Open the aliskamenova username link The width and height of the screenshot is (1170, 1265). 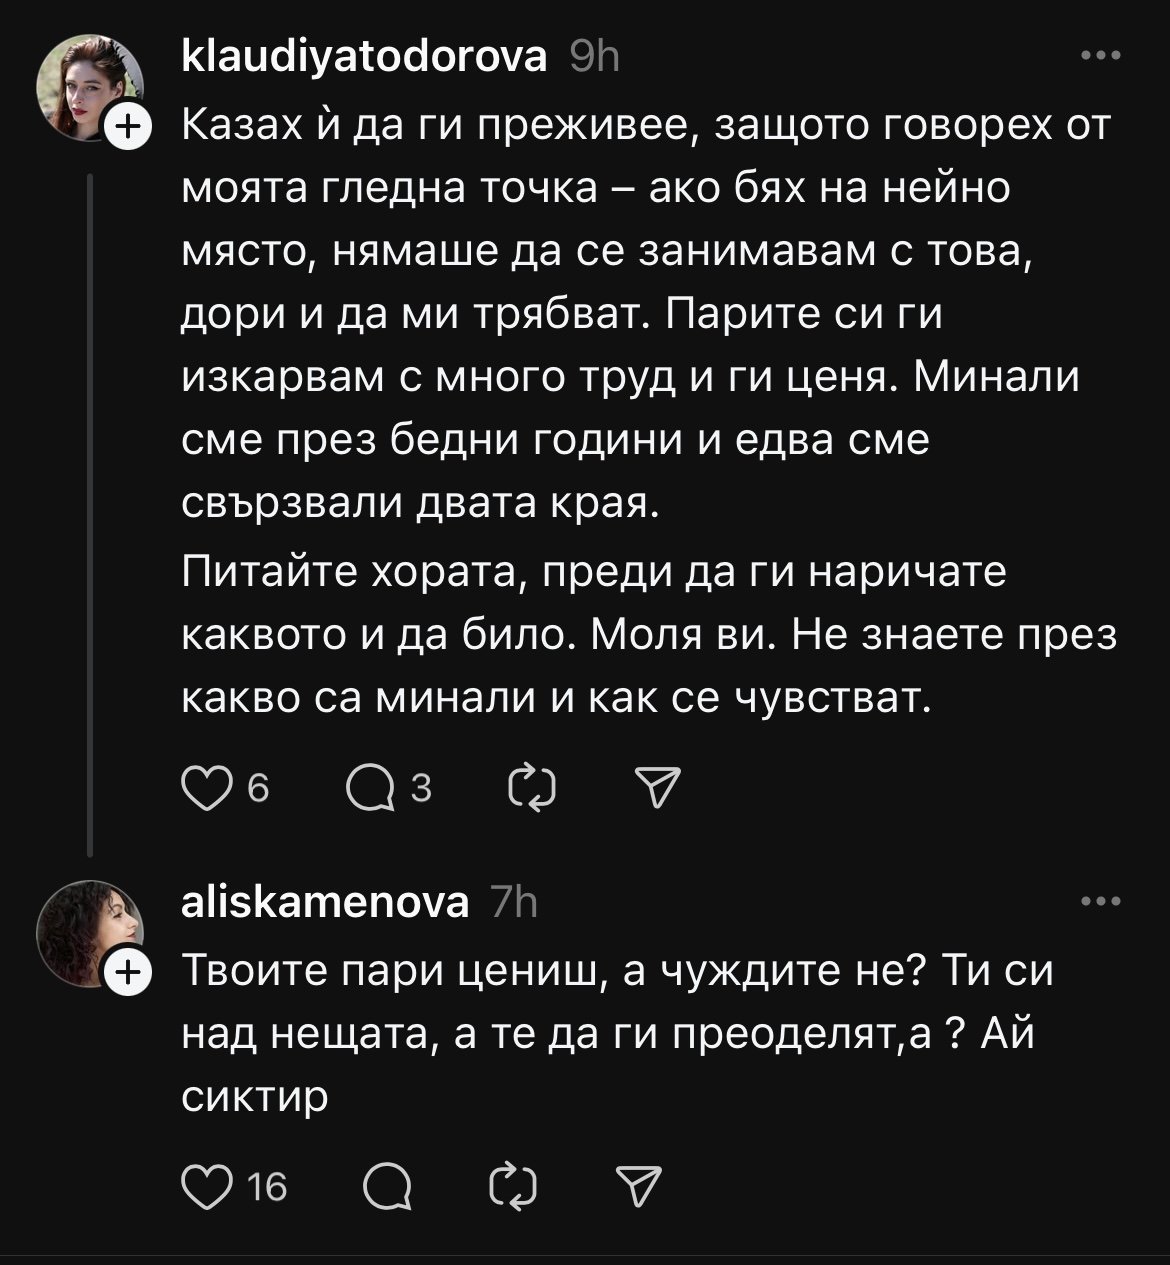point(325,903)
